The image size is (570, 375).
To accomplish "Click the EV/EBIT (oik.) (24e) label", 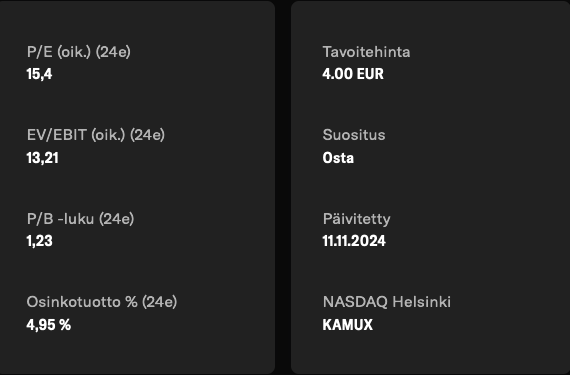I will click(x=96, y=135).
